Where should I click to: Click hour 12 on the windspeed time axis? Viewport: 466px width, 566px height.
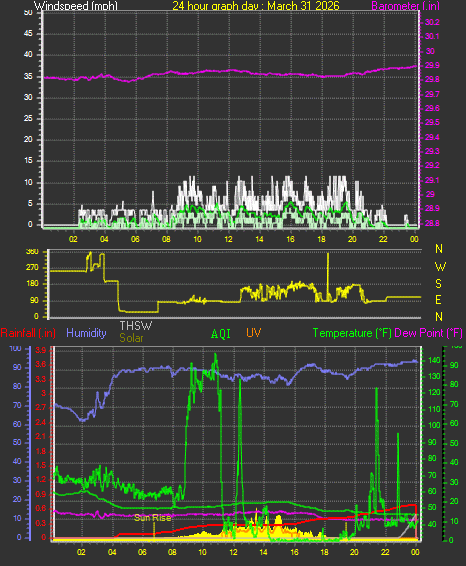228,239
